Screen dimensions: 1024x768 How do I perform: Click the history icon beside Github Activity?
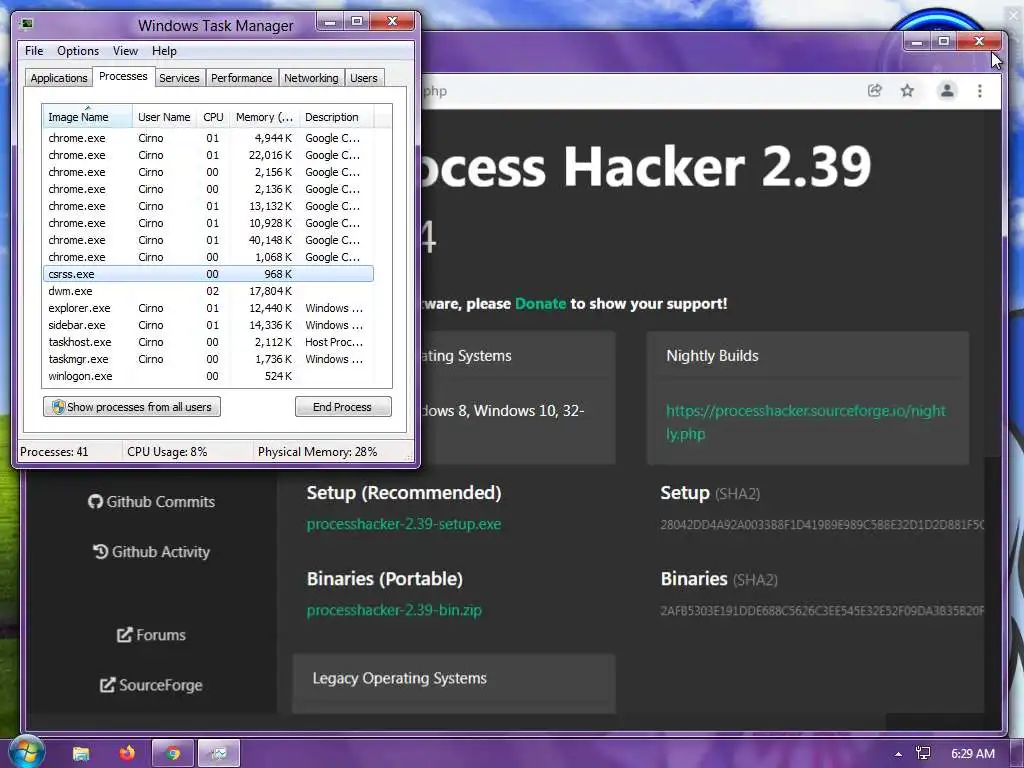click(101, 552)
